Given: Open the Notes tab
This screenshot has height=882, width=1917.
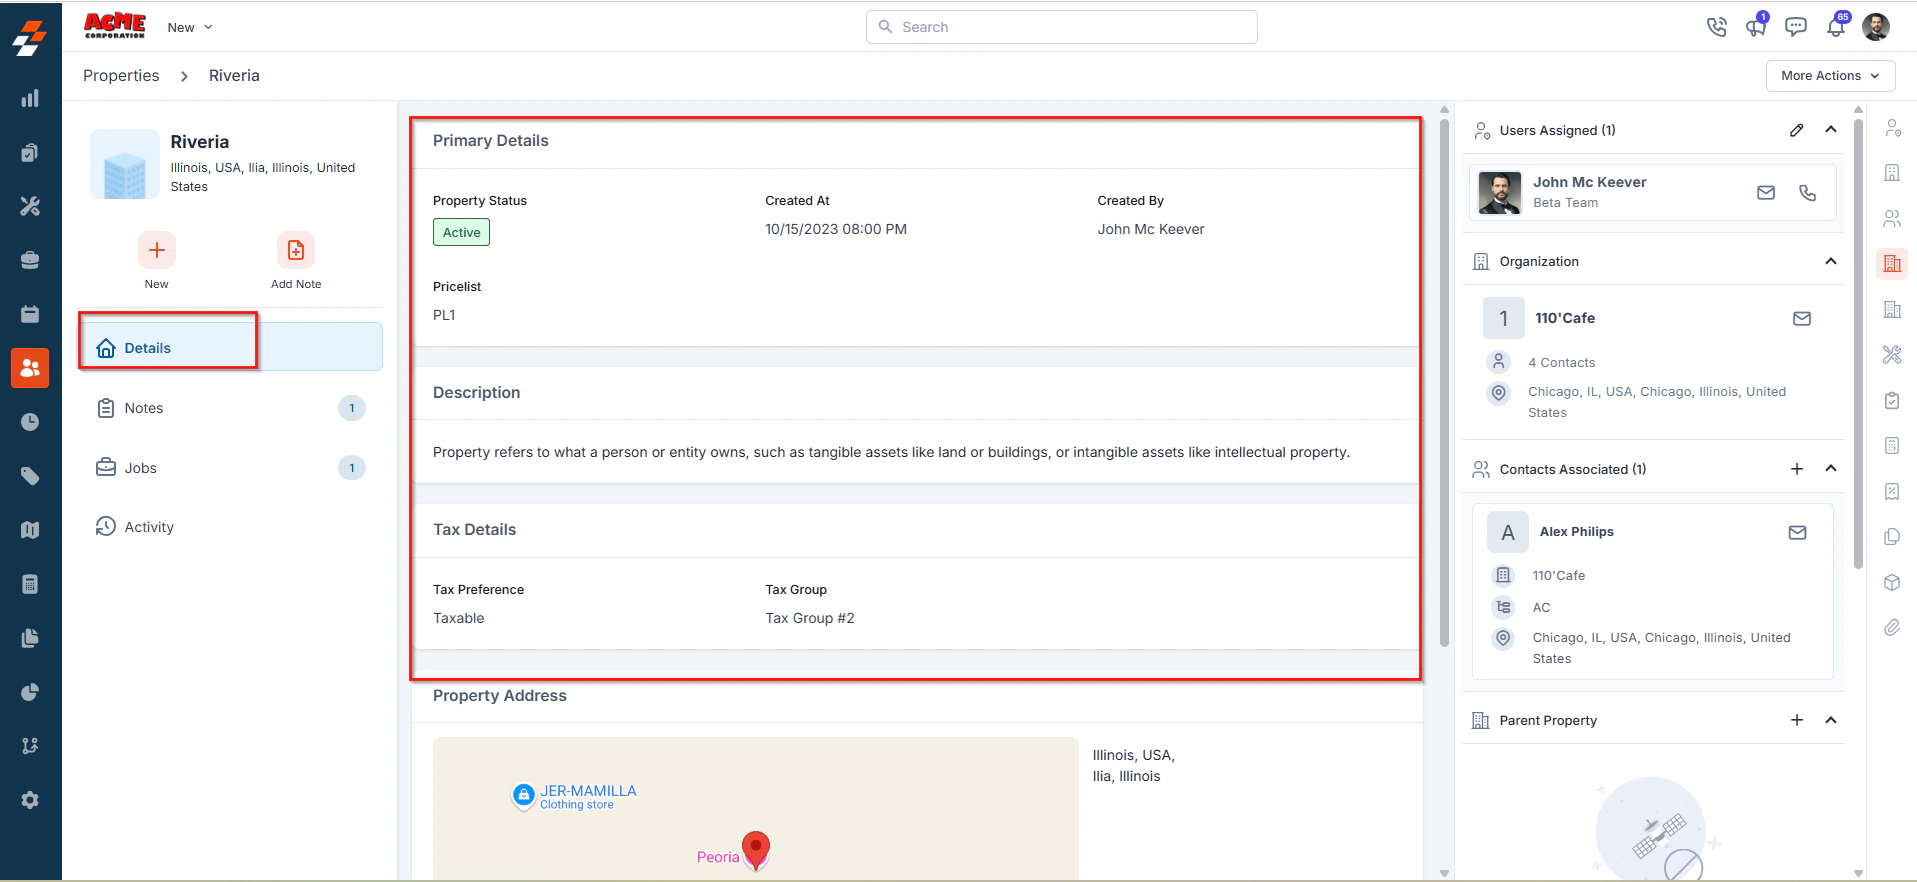Looking at the screenshot, I should pyautogui.click(x=230, y=408).
